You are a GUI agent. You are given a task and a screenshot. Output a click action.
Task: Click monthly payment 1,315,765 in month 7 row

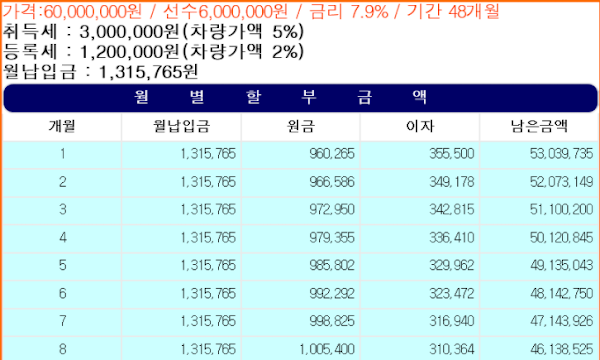click(x=208, y=321)
